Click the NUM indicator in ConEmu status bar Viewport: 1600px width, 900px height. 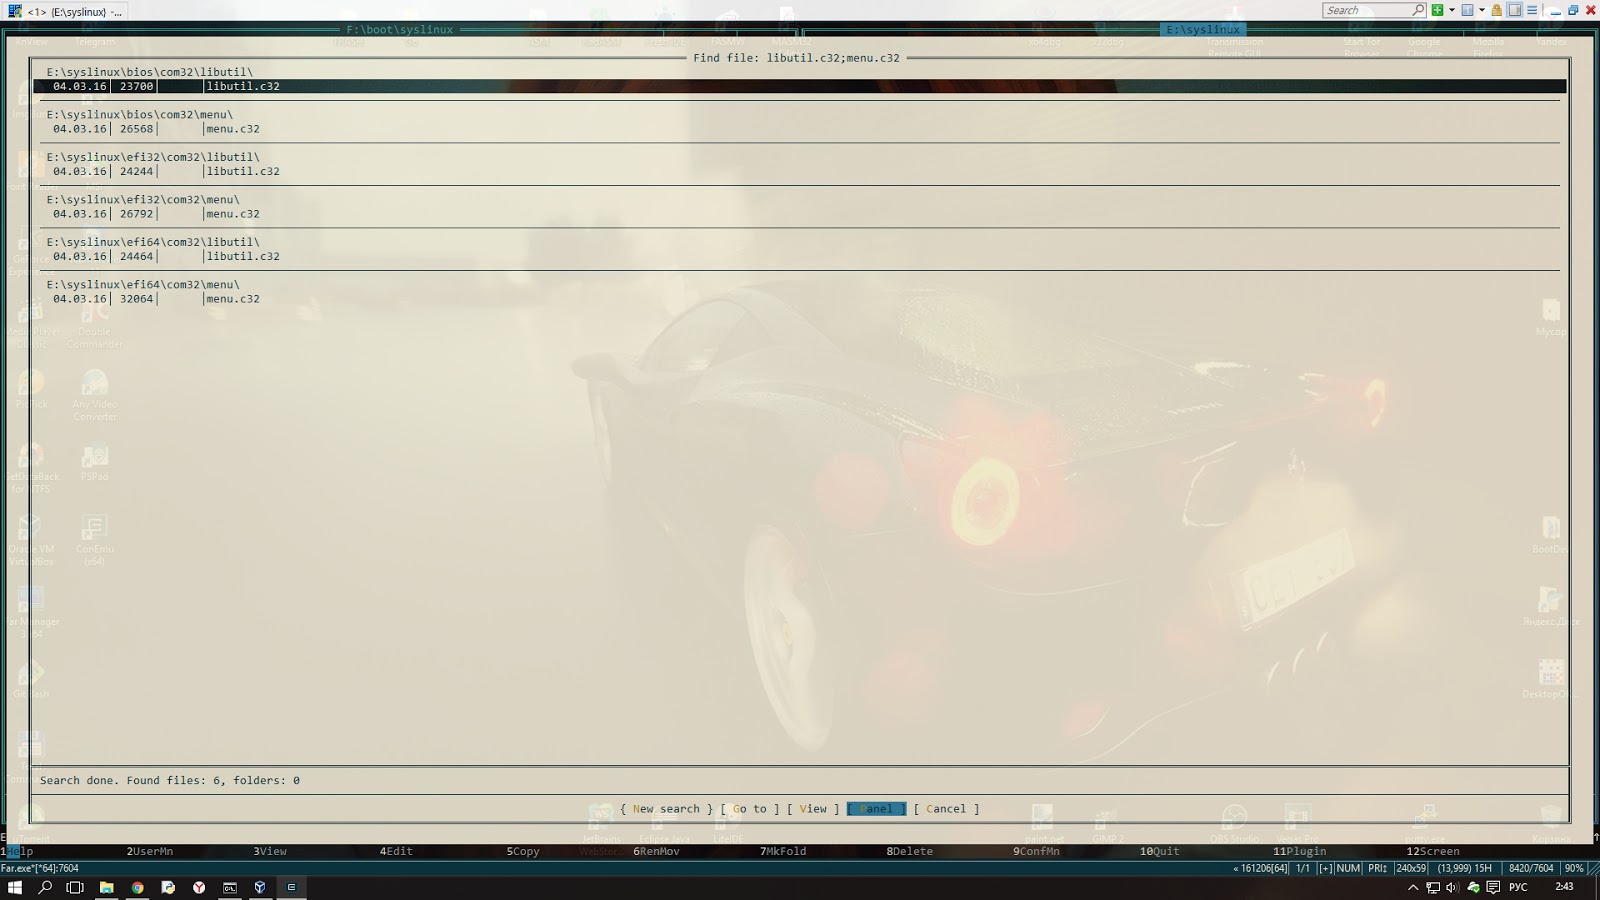coord(1348,869)
